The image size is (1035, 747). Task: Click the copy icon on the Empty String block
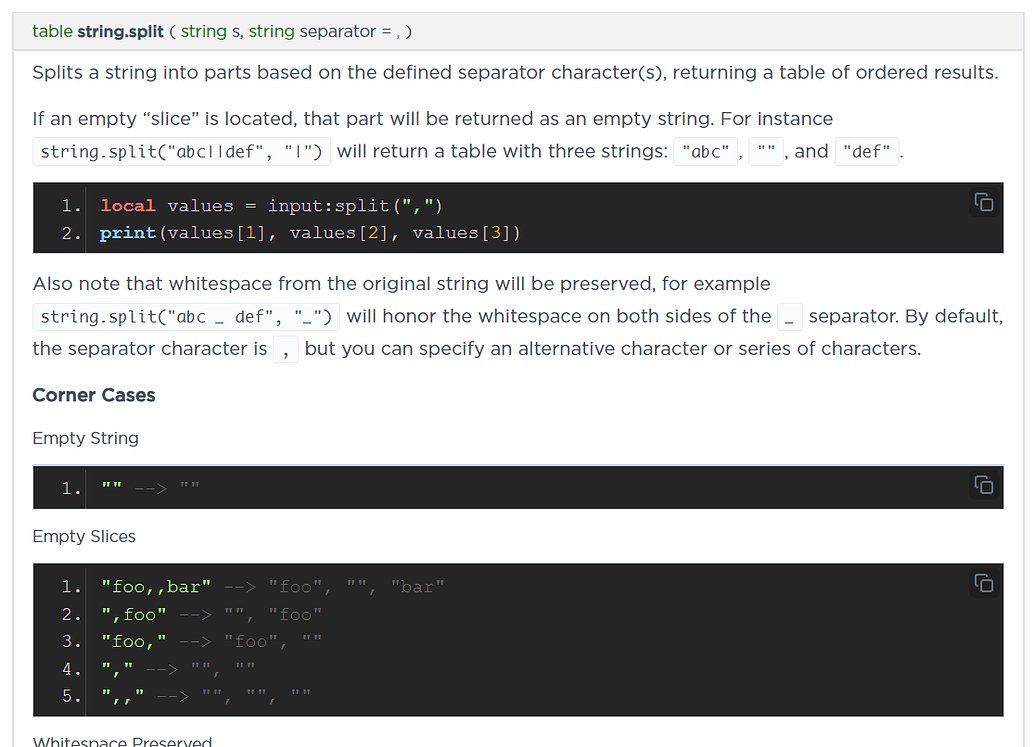click(984, 484)
